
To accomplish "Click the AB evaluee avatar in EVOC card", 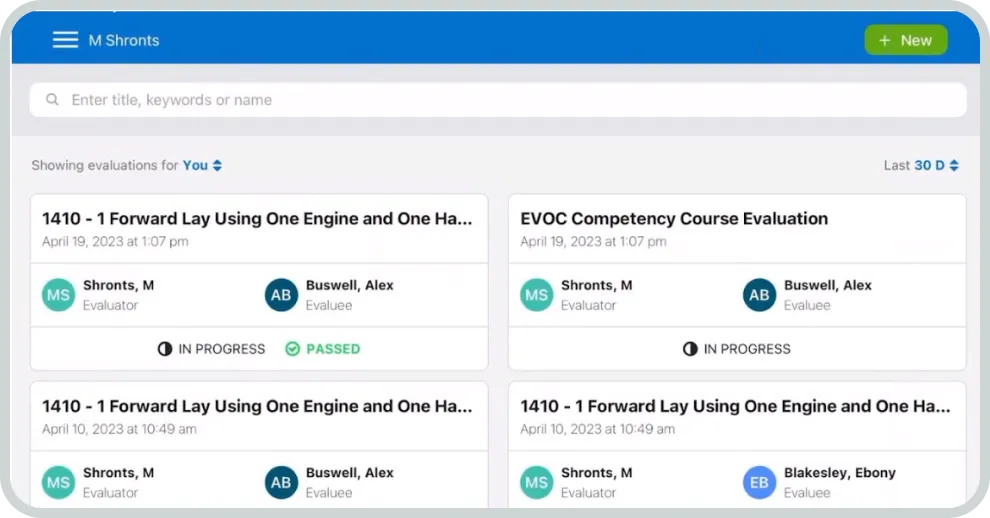I will pos(759,295).
